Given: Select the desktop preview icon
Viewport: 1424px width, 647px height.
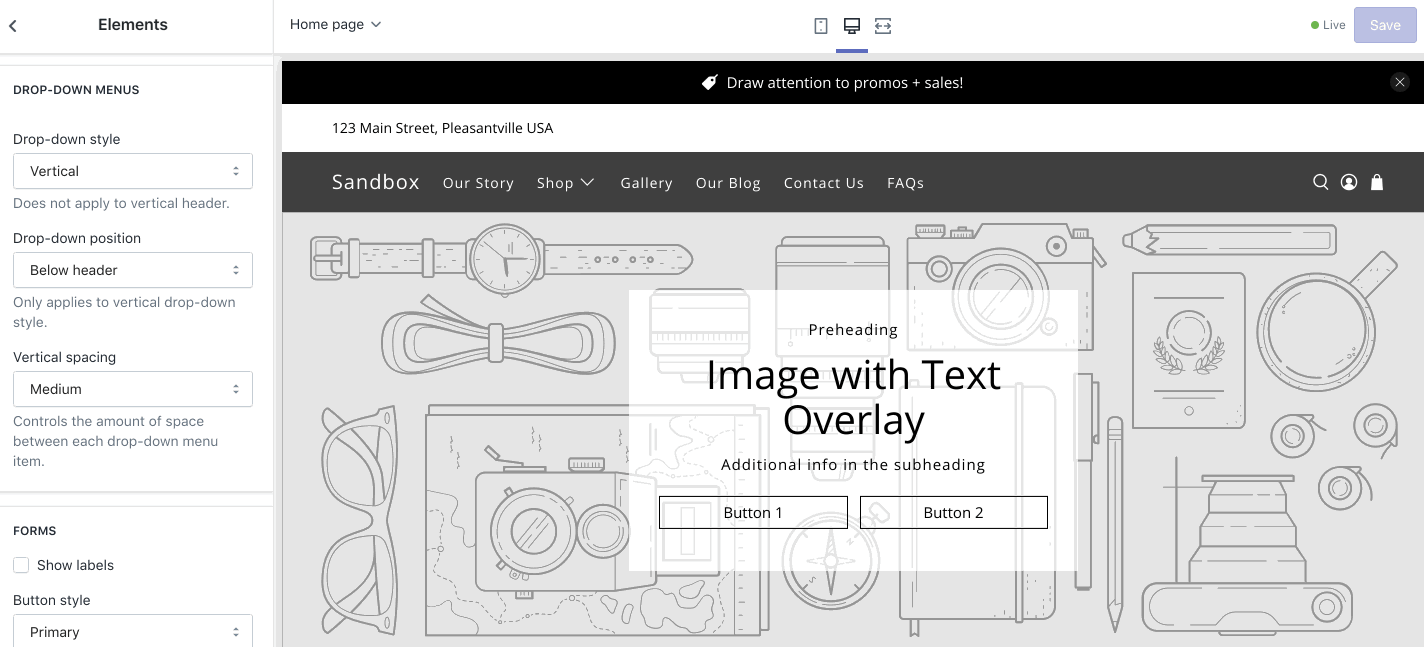Looking at the screenshot, I should click(851, 25).
